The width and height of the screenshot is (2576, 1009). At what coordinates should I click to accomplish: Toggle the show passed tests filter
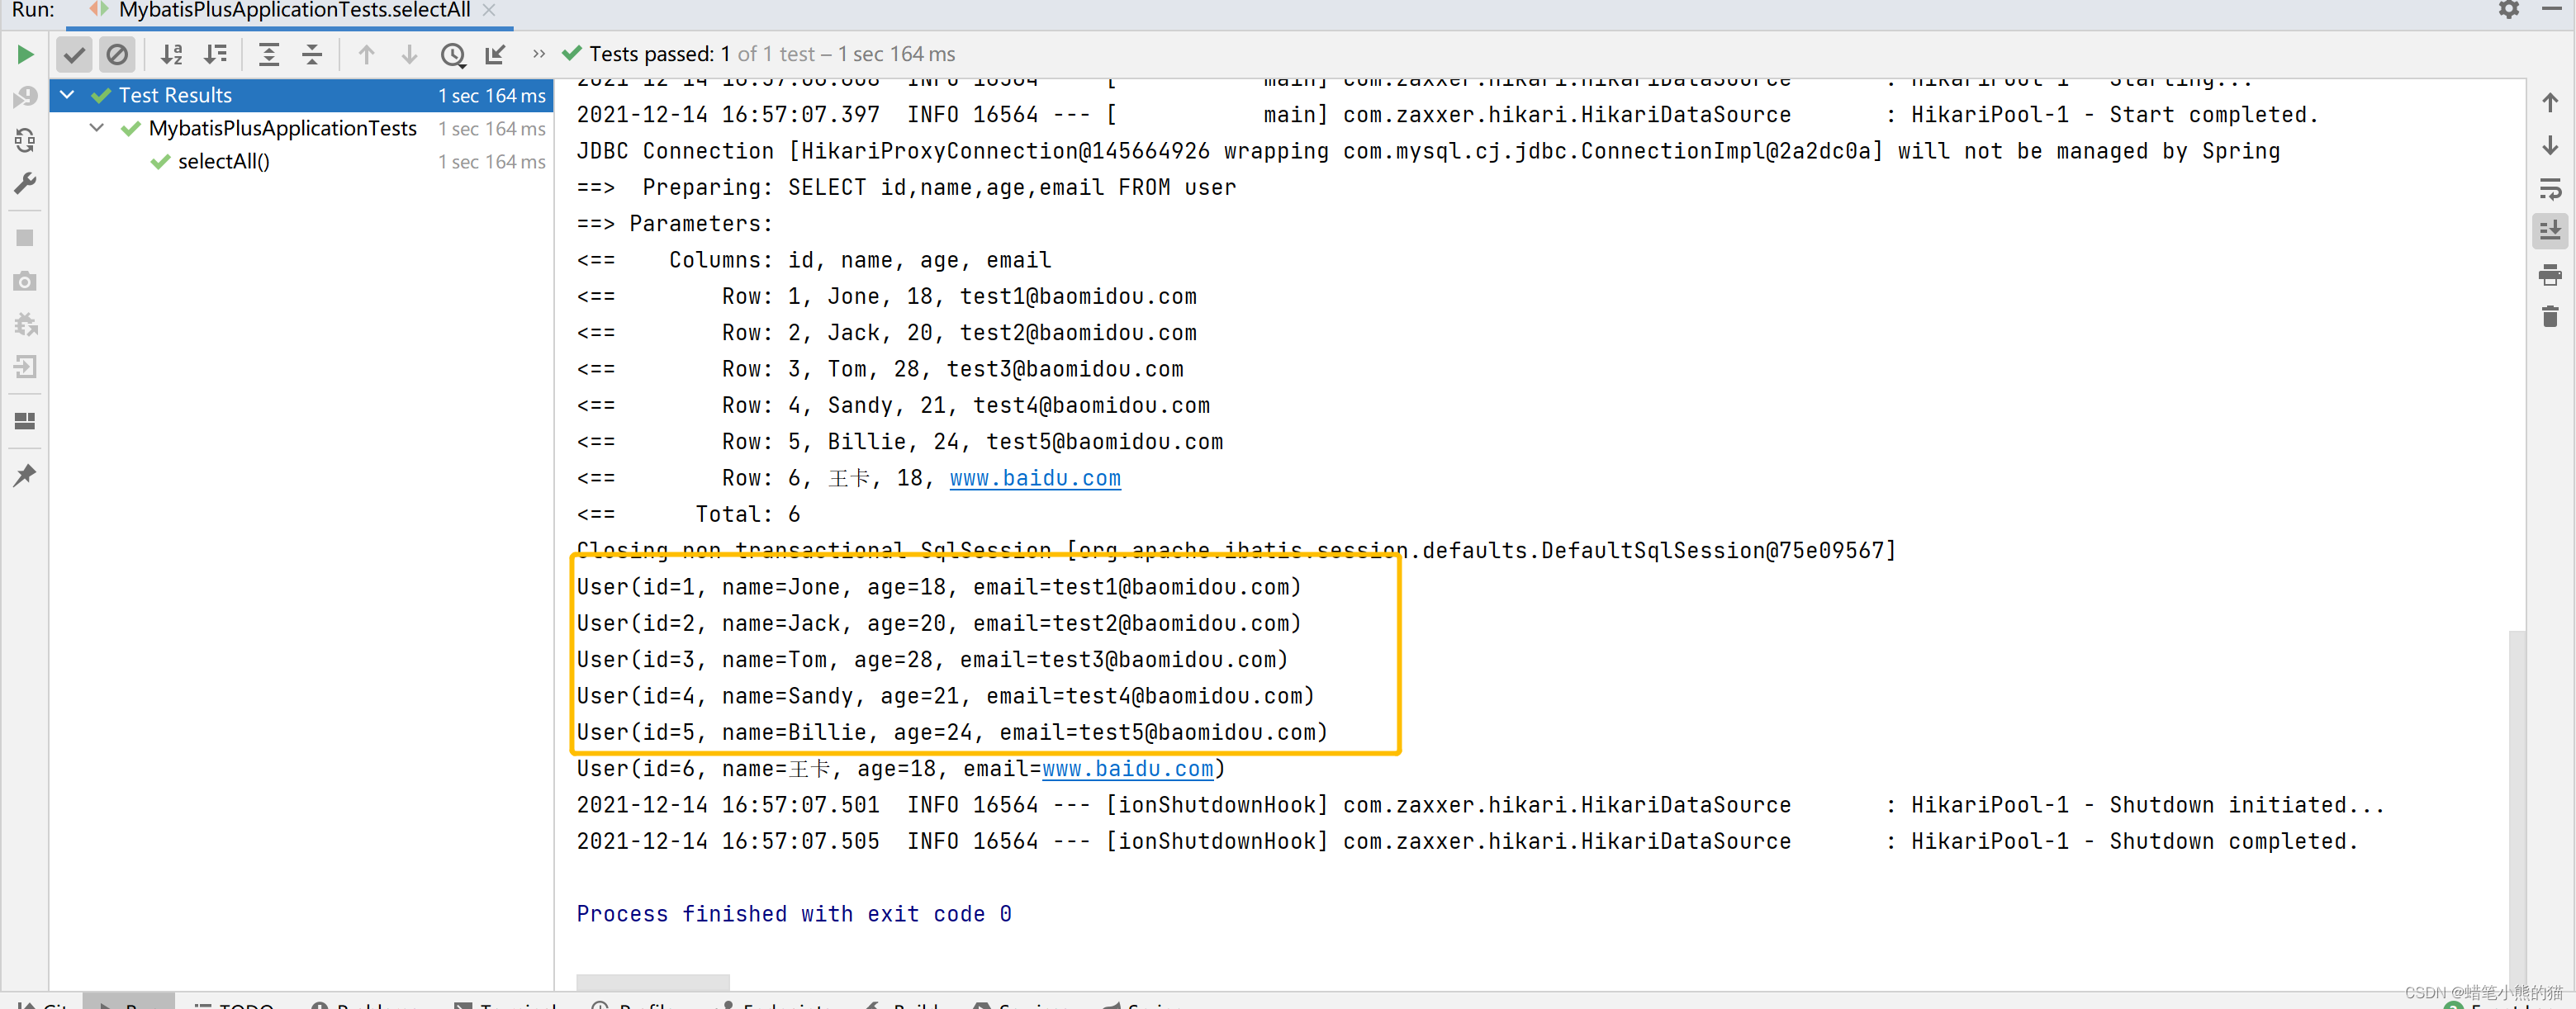click(74, 55)
